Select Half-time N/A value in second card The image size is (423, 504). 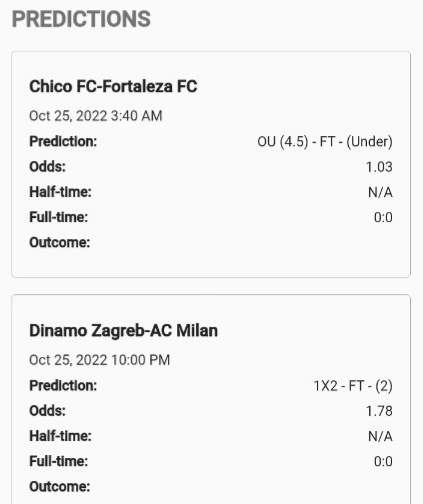pos(380,436)
